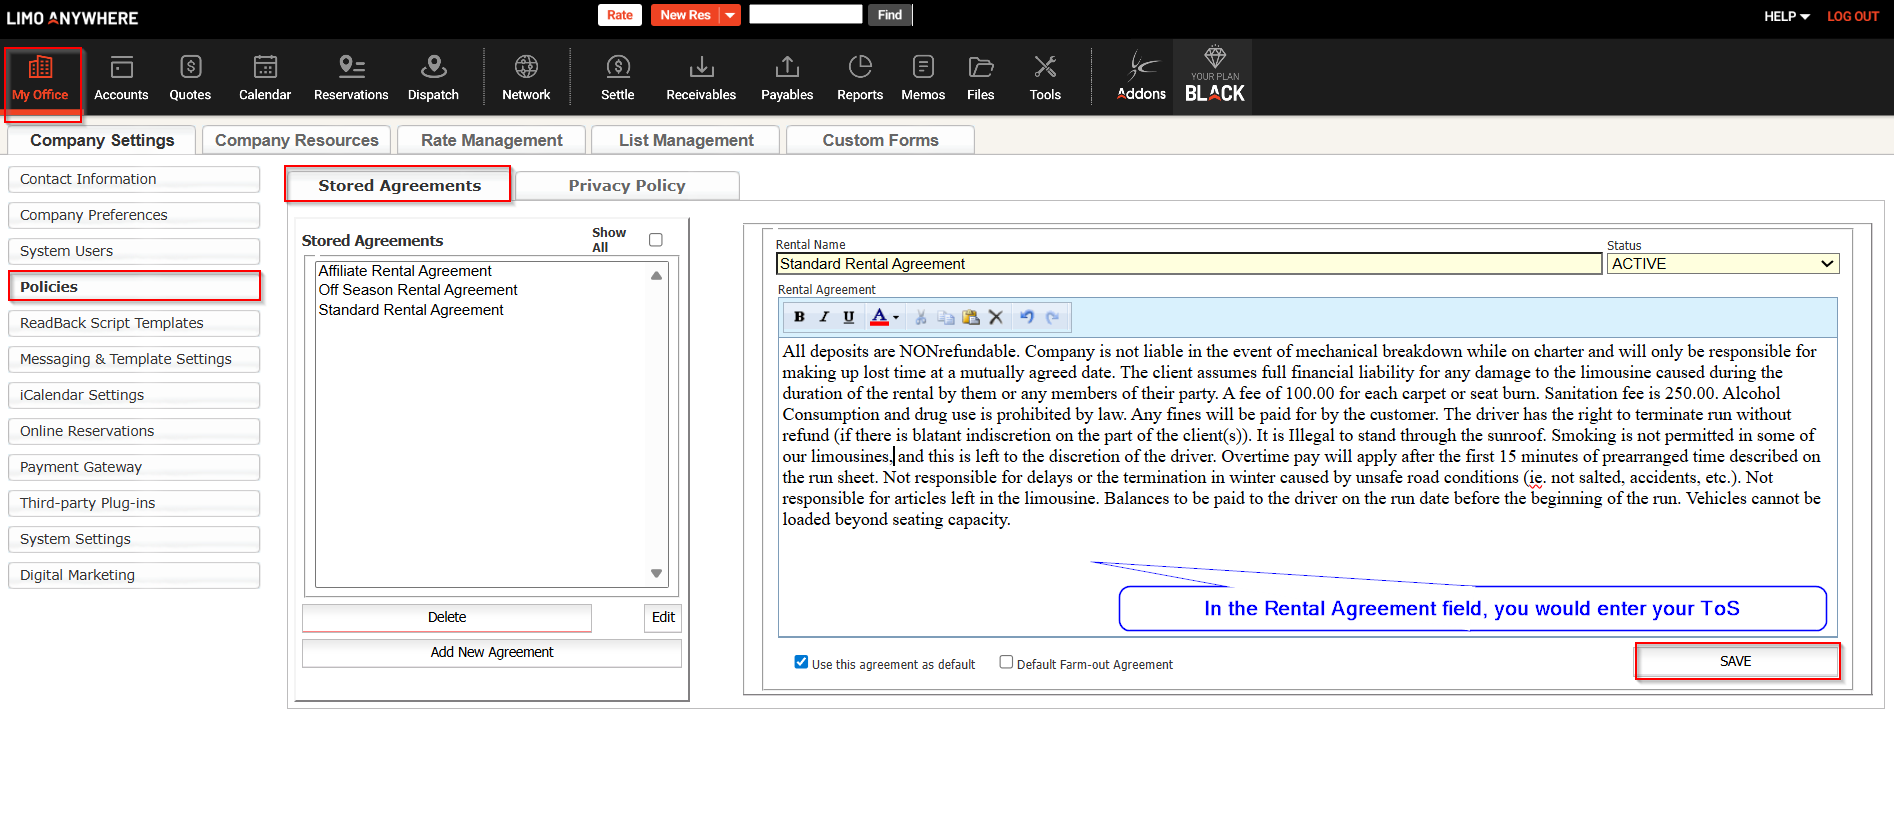Click Add New Agreement button
Image resolution: width=1894 pixels, height=832 pixels.
click(491, 652)
